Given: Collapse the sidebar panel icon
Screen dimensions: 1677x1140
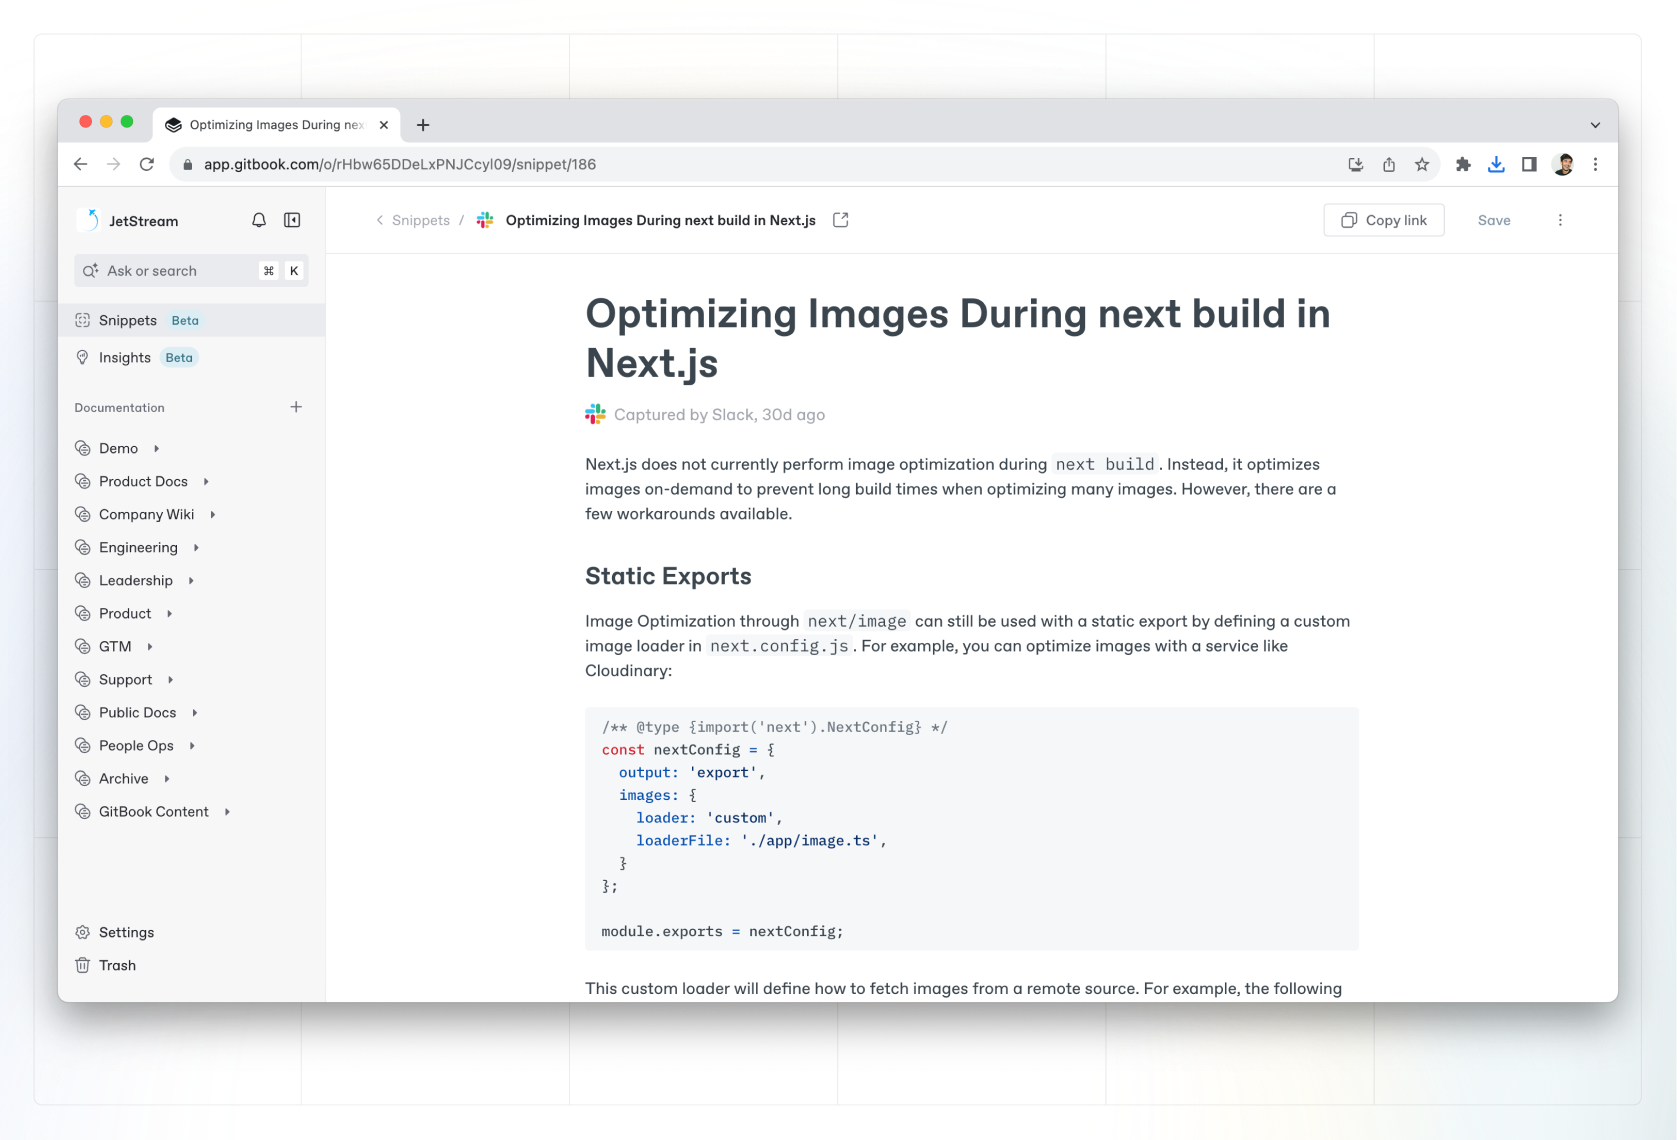Looking at the screenshot, I should tap(292, 220).
